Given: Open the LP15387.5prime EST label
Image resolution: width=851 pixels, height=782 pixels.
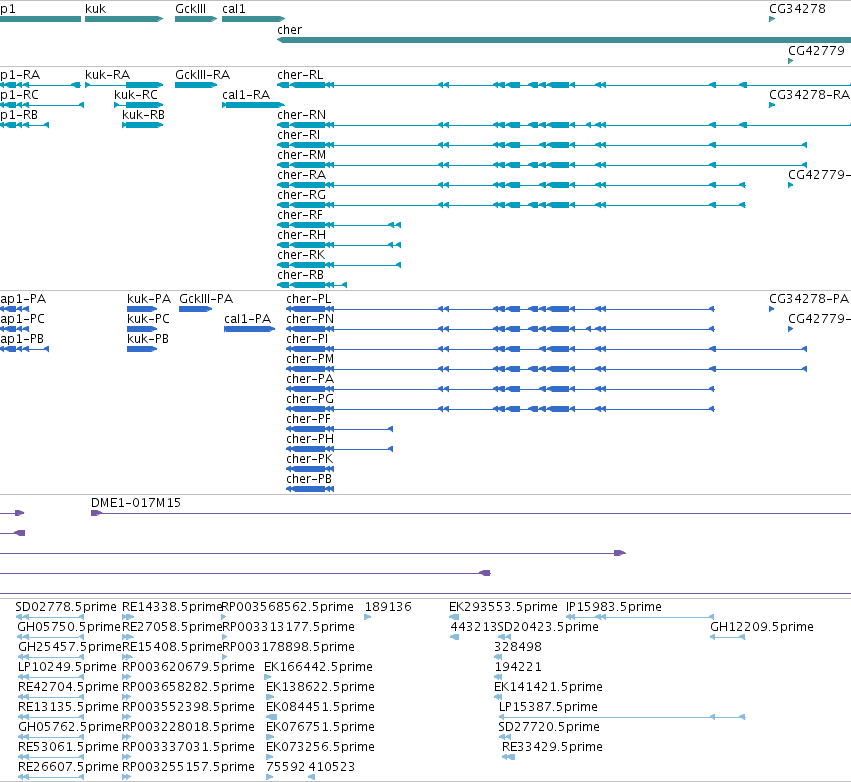Looking at the screenshot, I should click(x=548, y=707).
